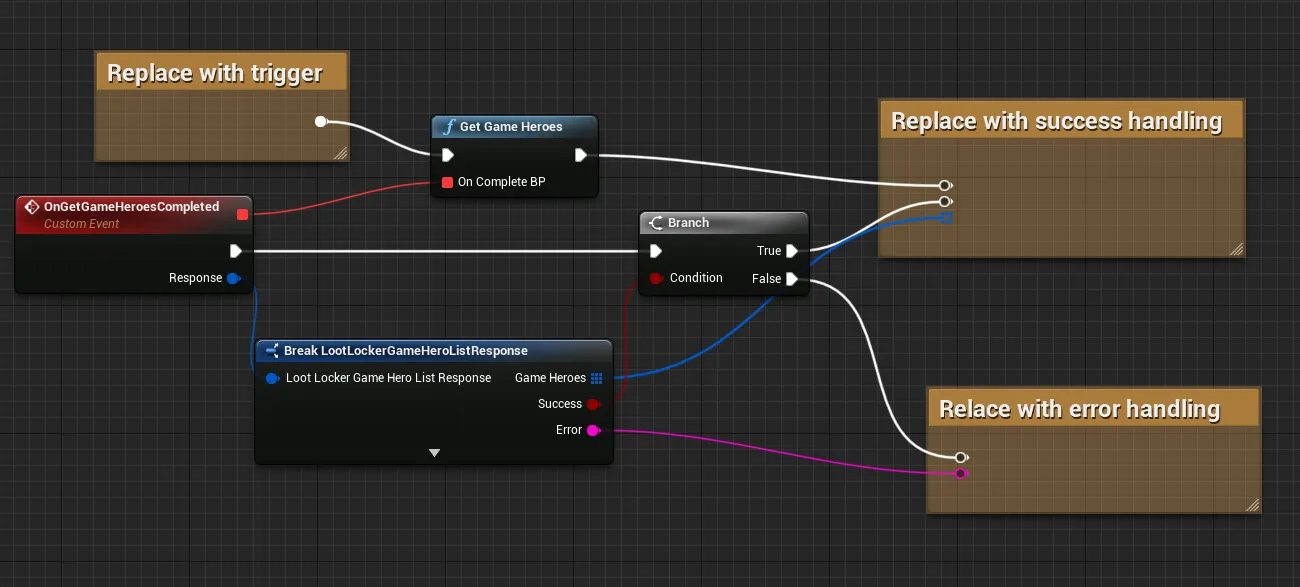The height and width of the screenshot is (587, 1300).
Task: Click the 'True' label on Branch
Action: (x=769, y=251)
